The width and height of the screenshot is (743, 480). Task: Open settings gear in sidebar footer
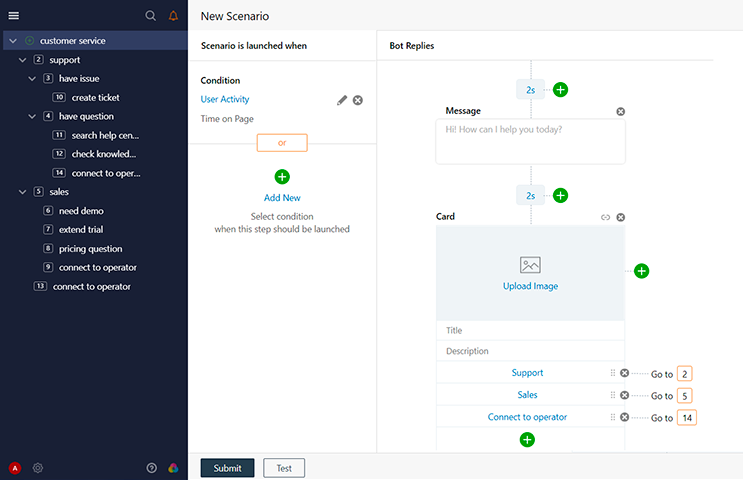pyautogui.click(x=38, y=468)
